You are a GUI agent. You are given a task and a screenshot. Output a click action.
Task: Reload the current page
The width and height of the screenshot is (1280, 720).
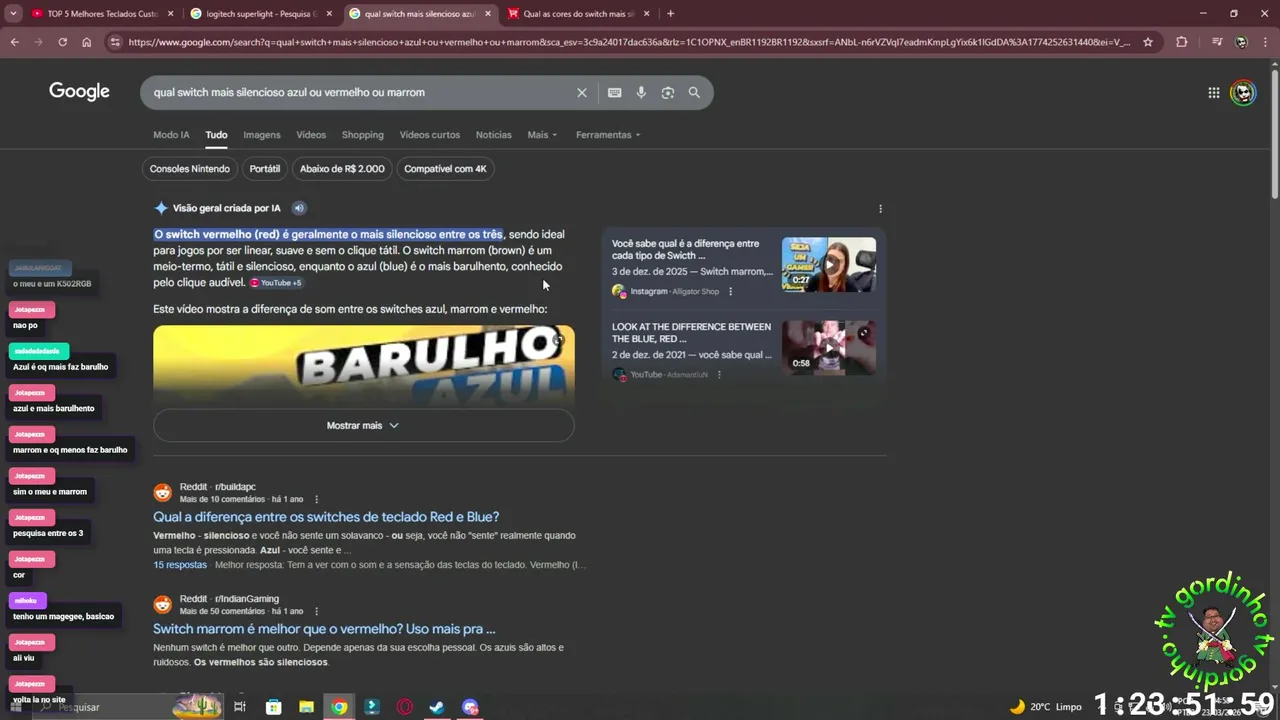pos(62,42)
